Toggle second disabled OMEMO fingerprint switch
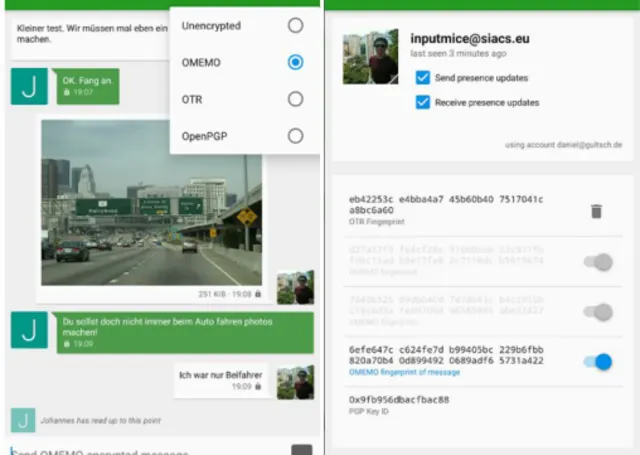This screenshot has height=455, width=640. point(598,312)
